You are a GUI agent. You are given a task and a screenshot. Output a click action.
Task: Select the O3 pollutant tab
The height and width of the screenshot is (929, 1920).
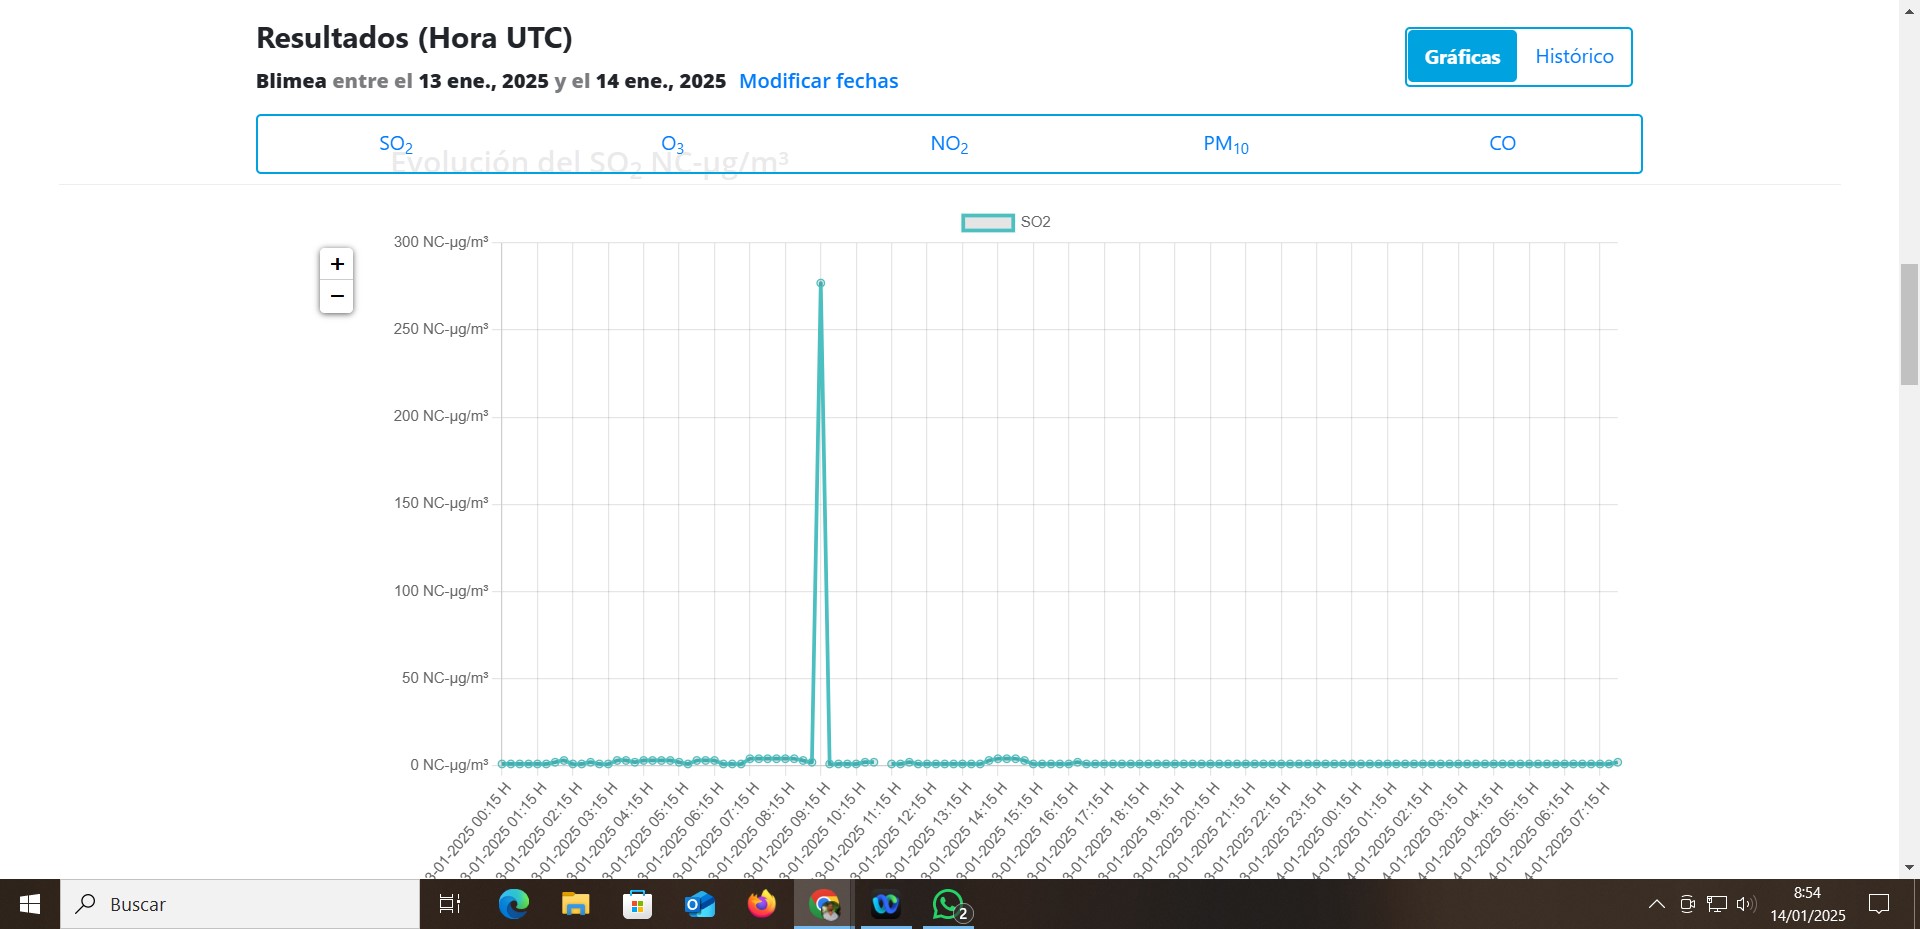[x=672, y=144]
